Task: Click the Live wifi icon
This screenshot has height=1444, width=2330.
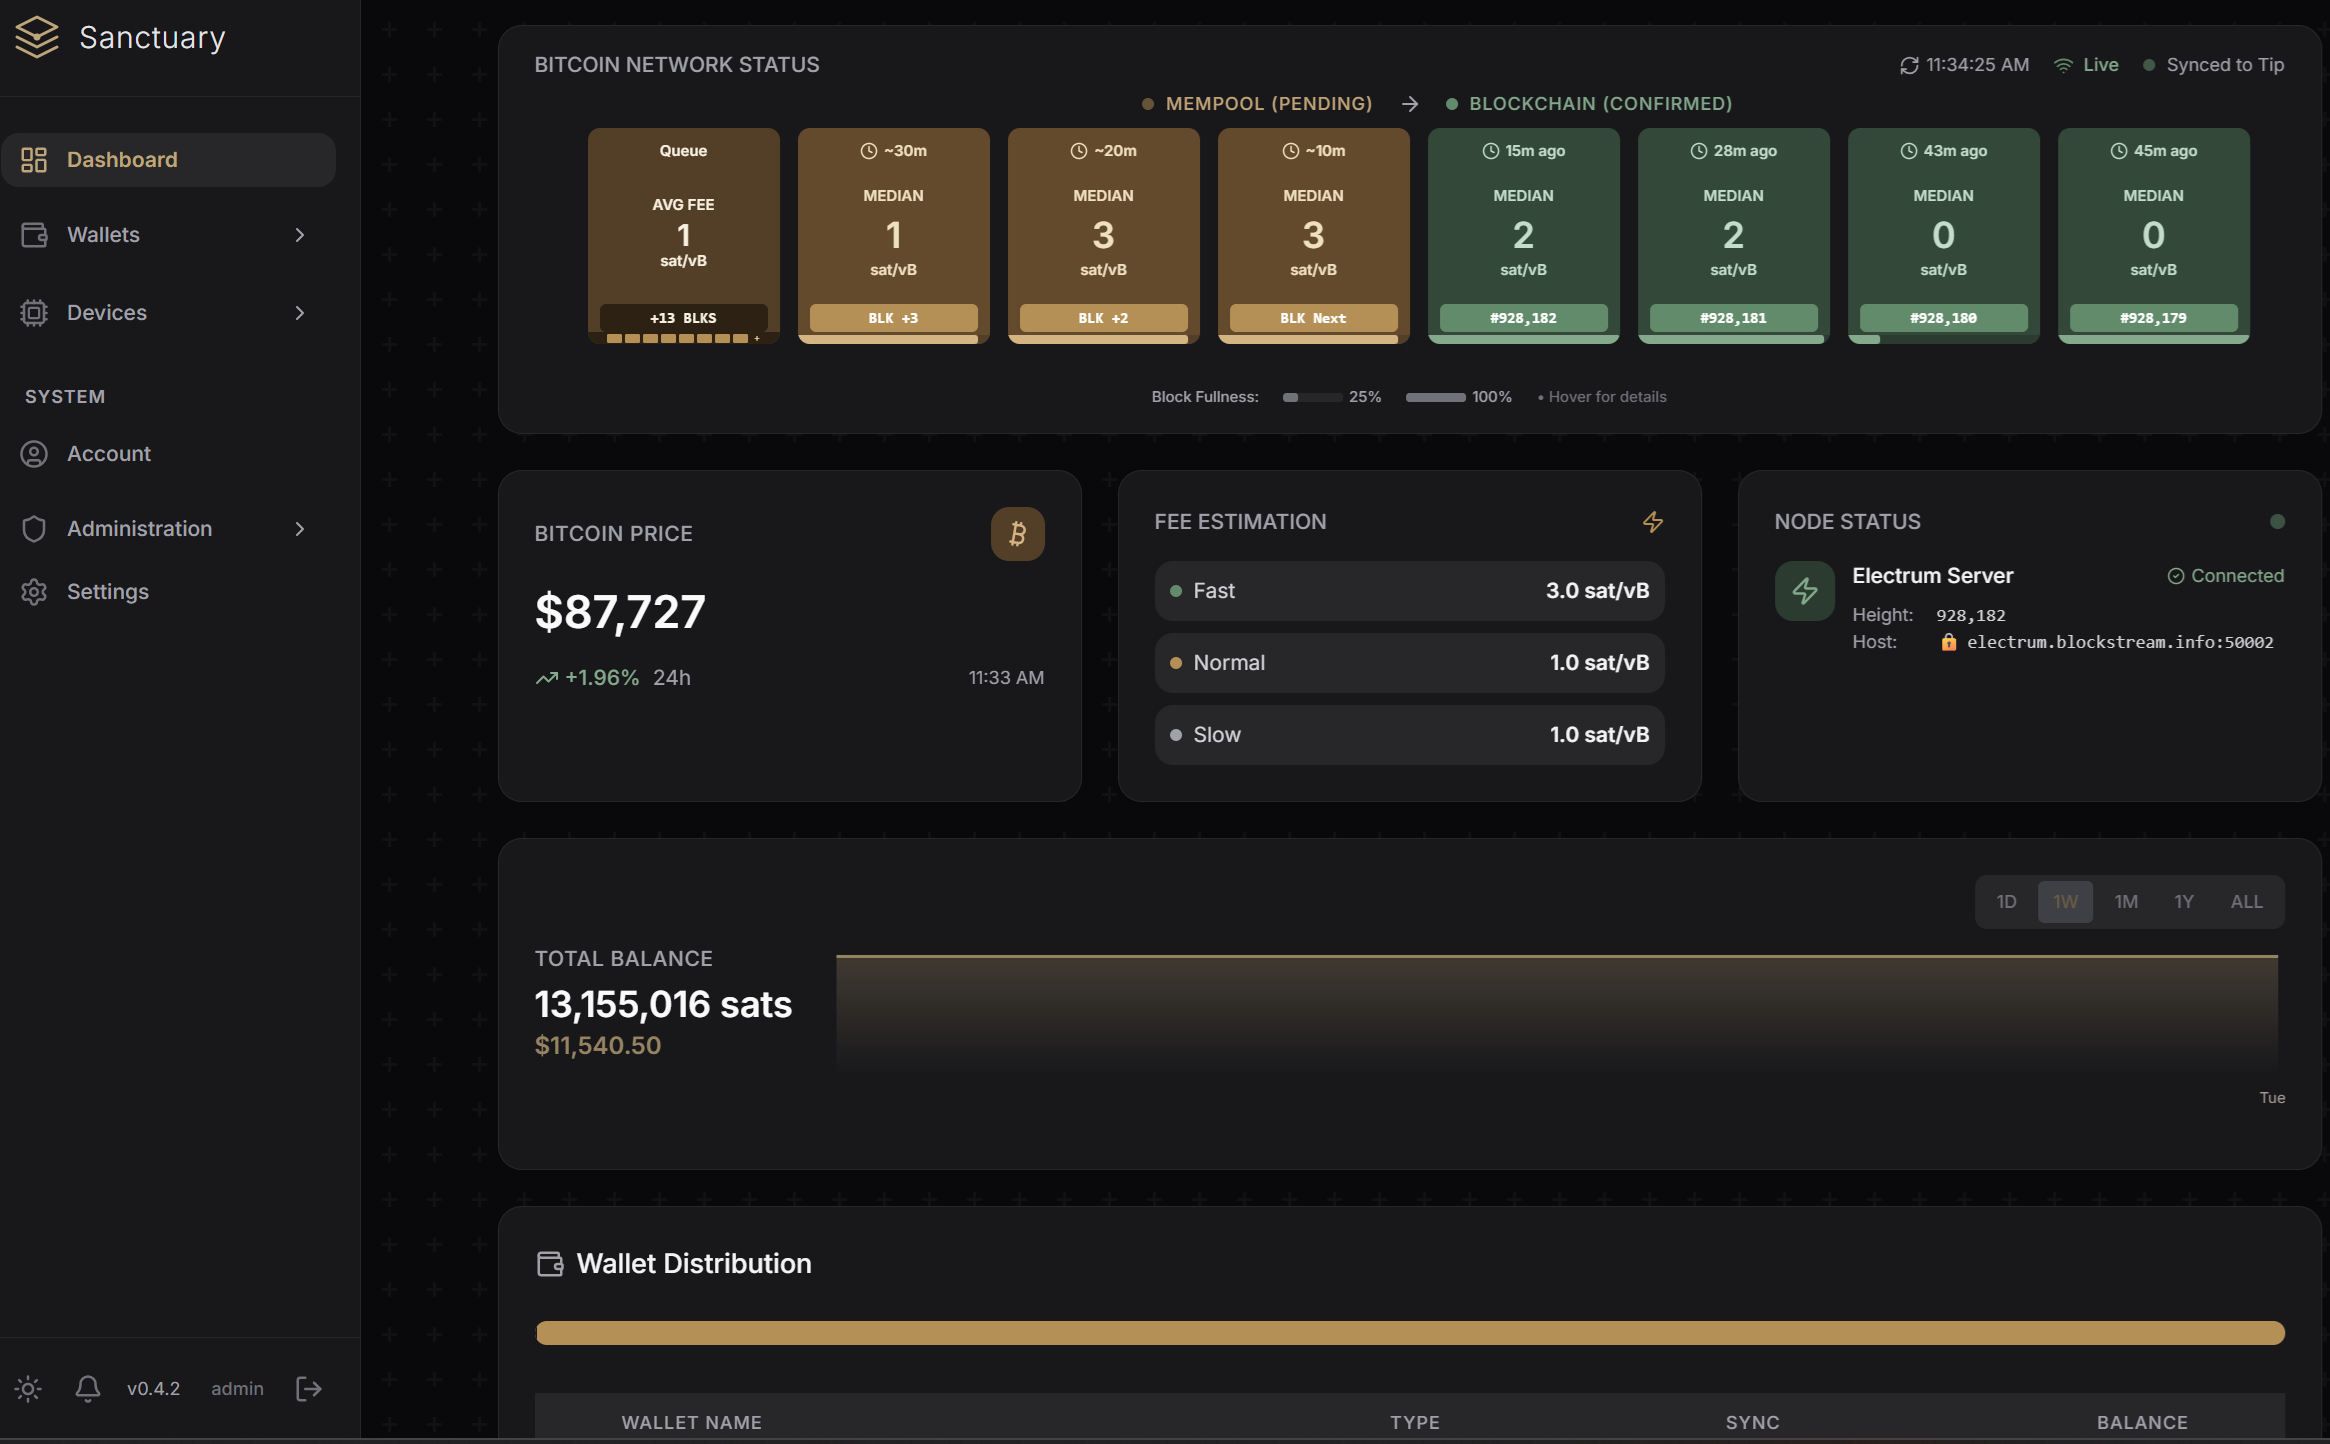Action: pos(2063,65)
